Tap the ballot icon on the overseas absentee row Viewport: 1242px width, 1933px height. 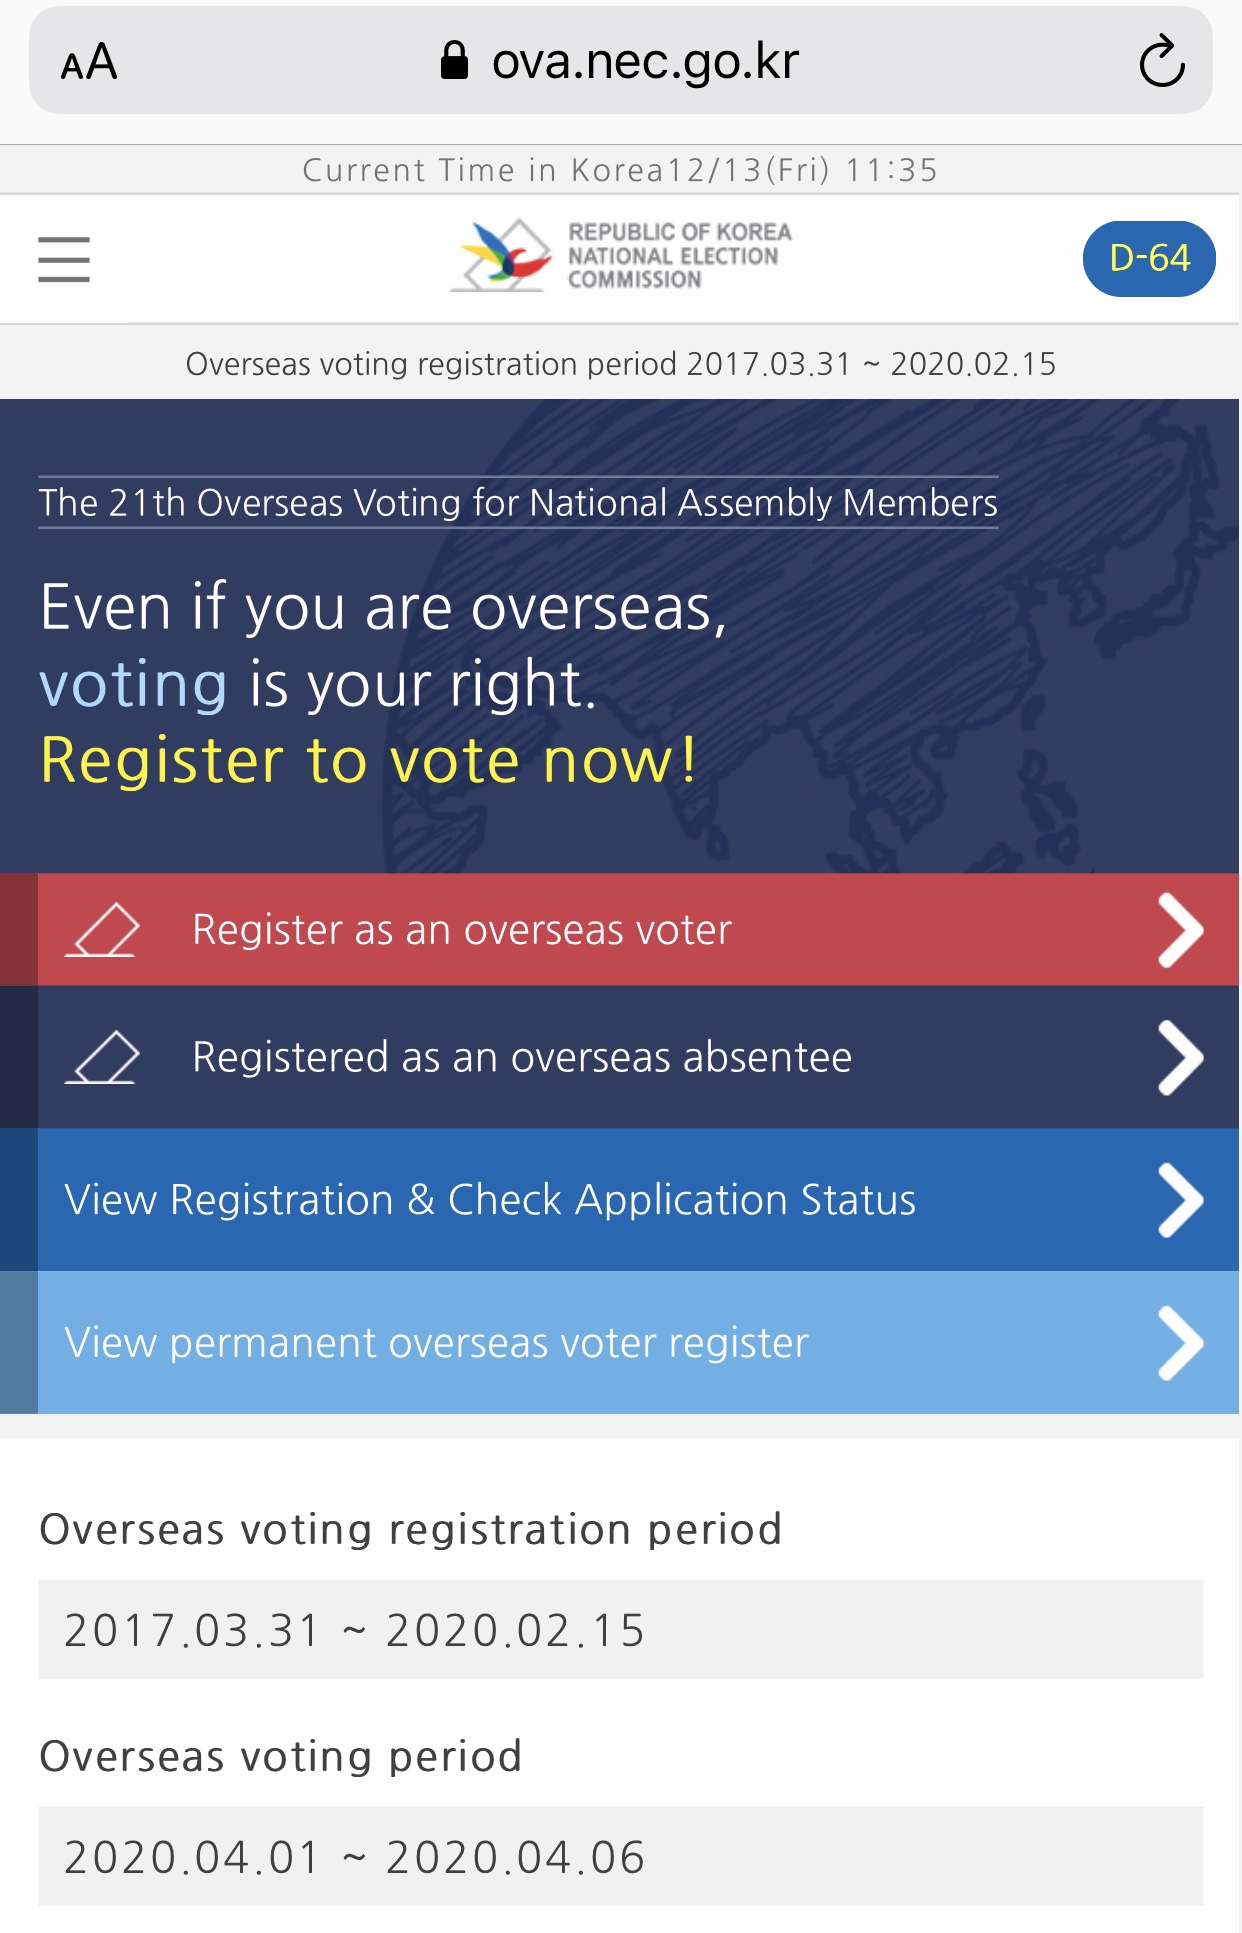103,1057
